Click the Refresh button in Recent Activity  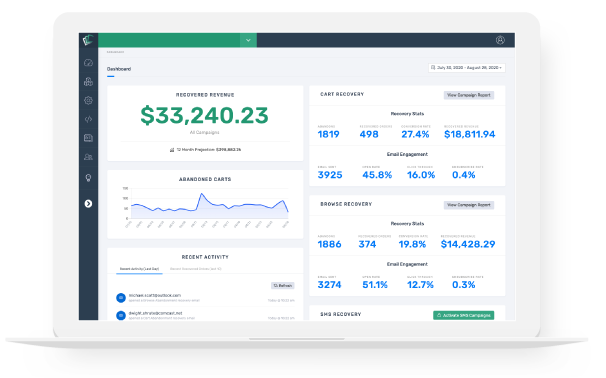click(283, 286)
